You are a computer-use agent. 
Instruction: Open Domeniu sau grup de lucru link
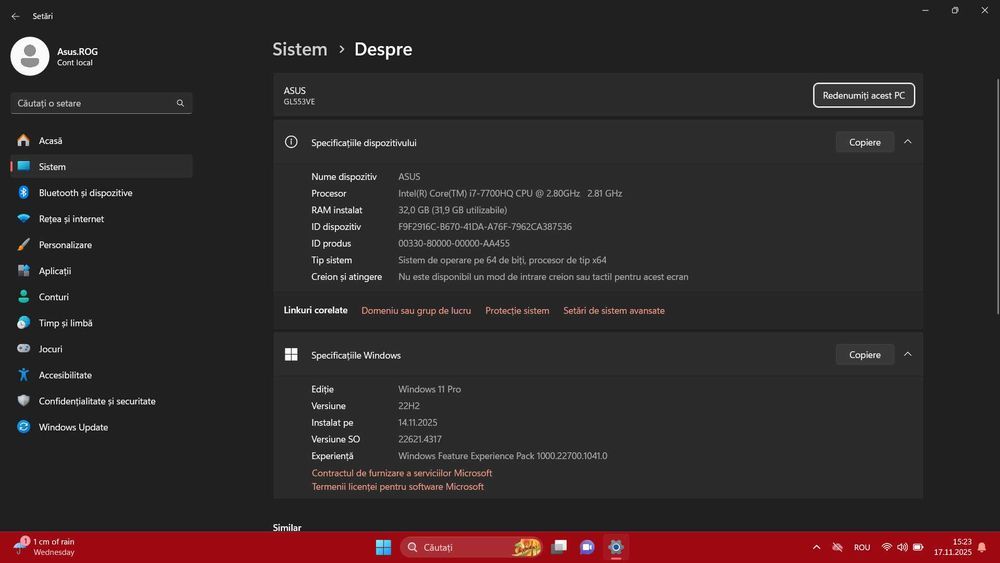pos(416,311)
